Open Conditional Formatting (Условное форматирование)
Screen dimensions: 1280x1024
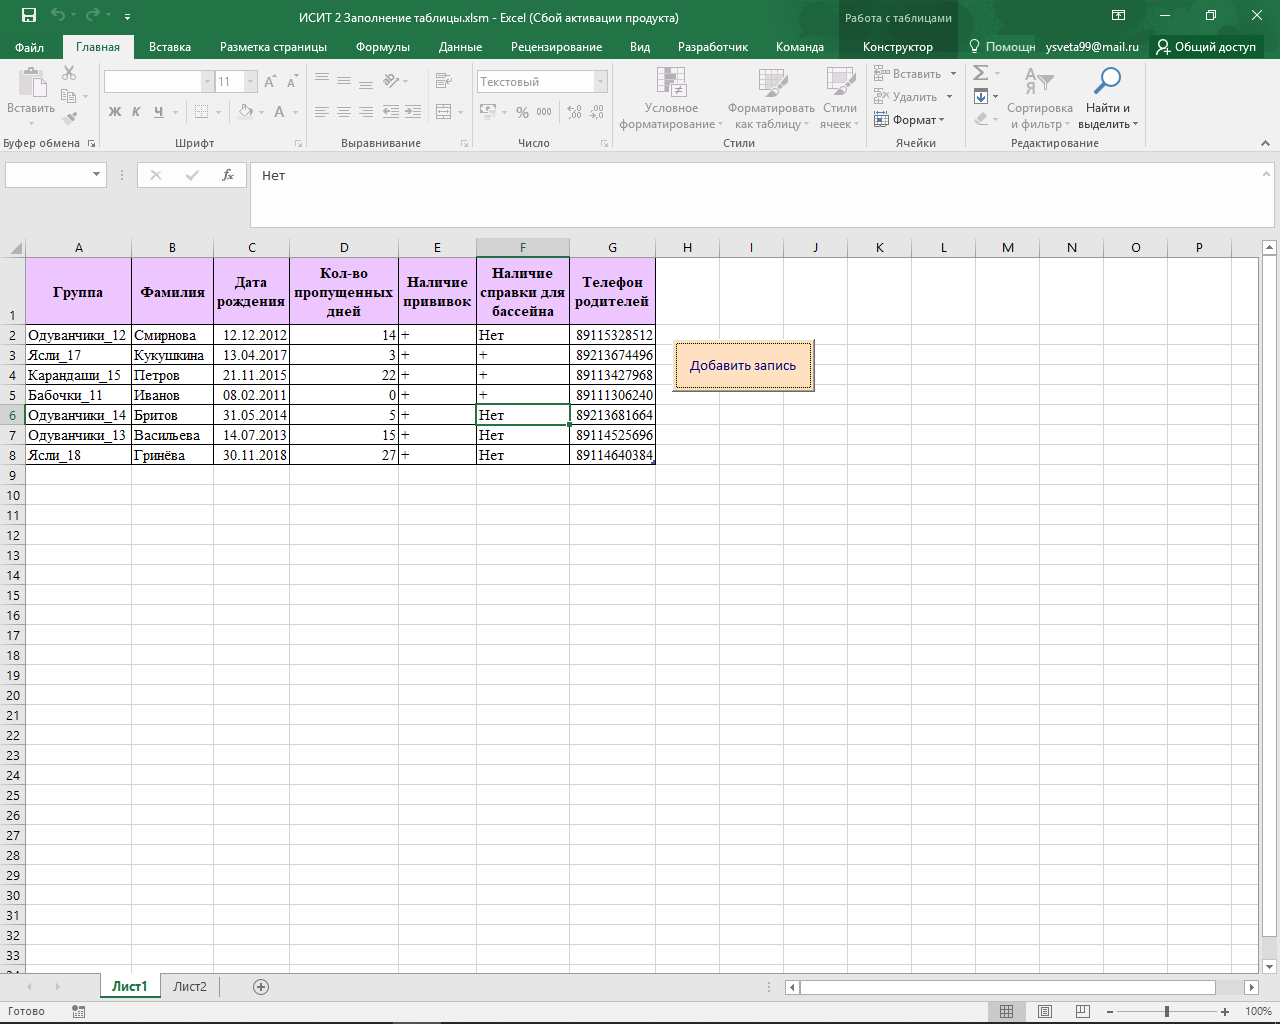671,99
